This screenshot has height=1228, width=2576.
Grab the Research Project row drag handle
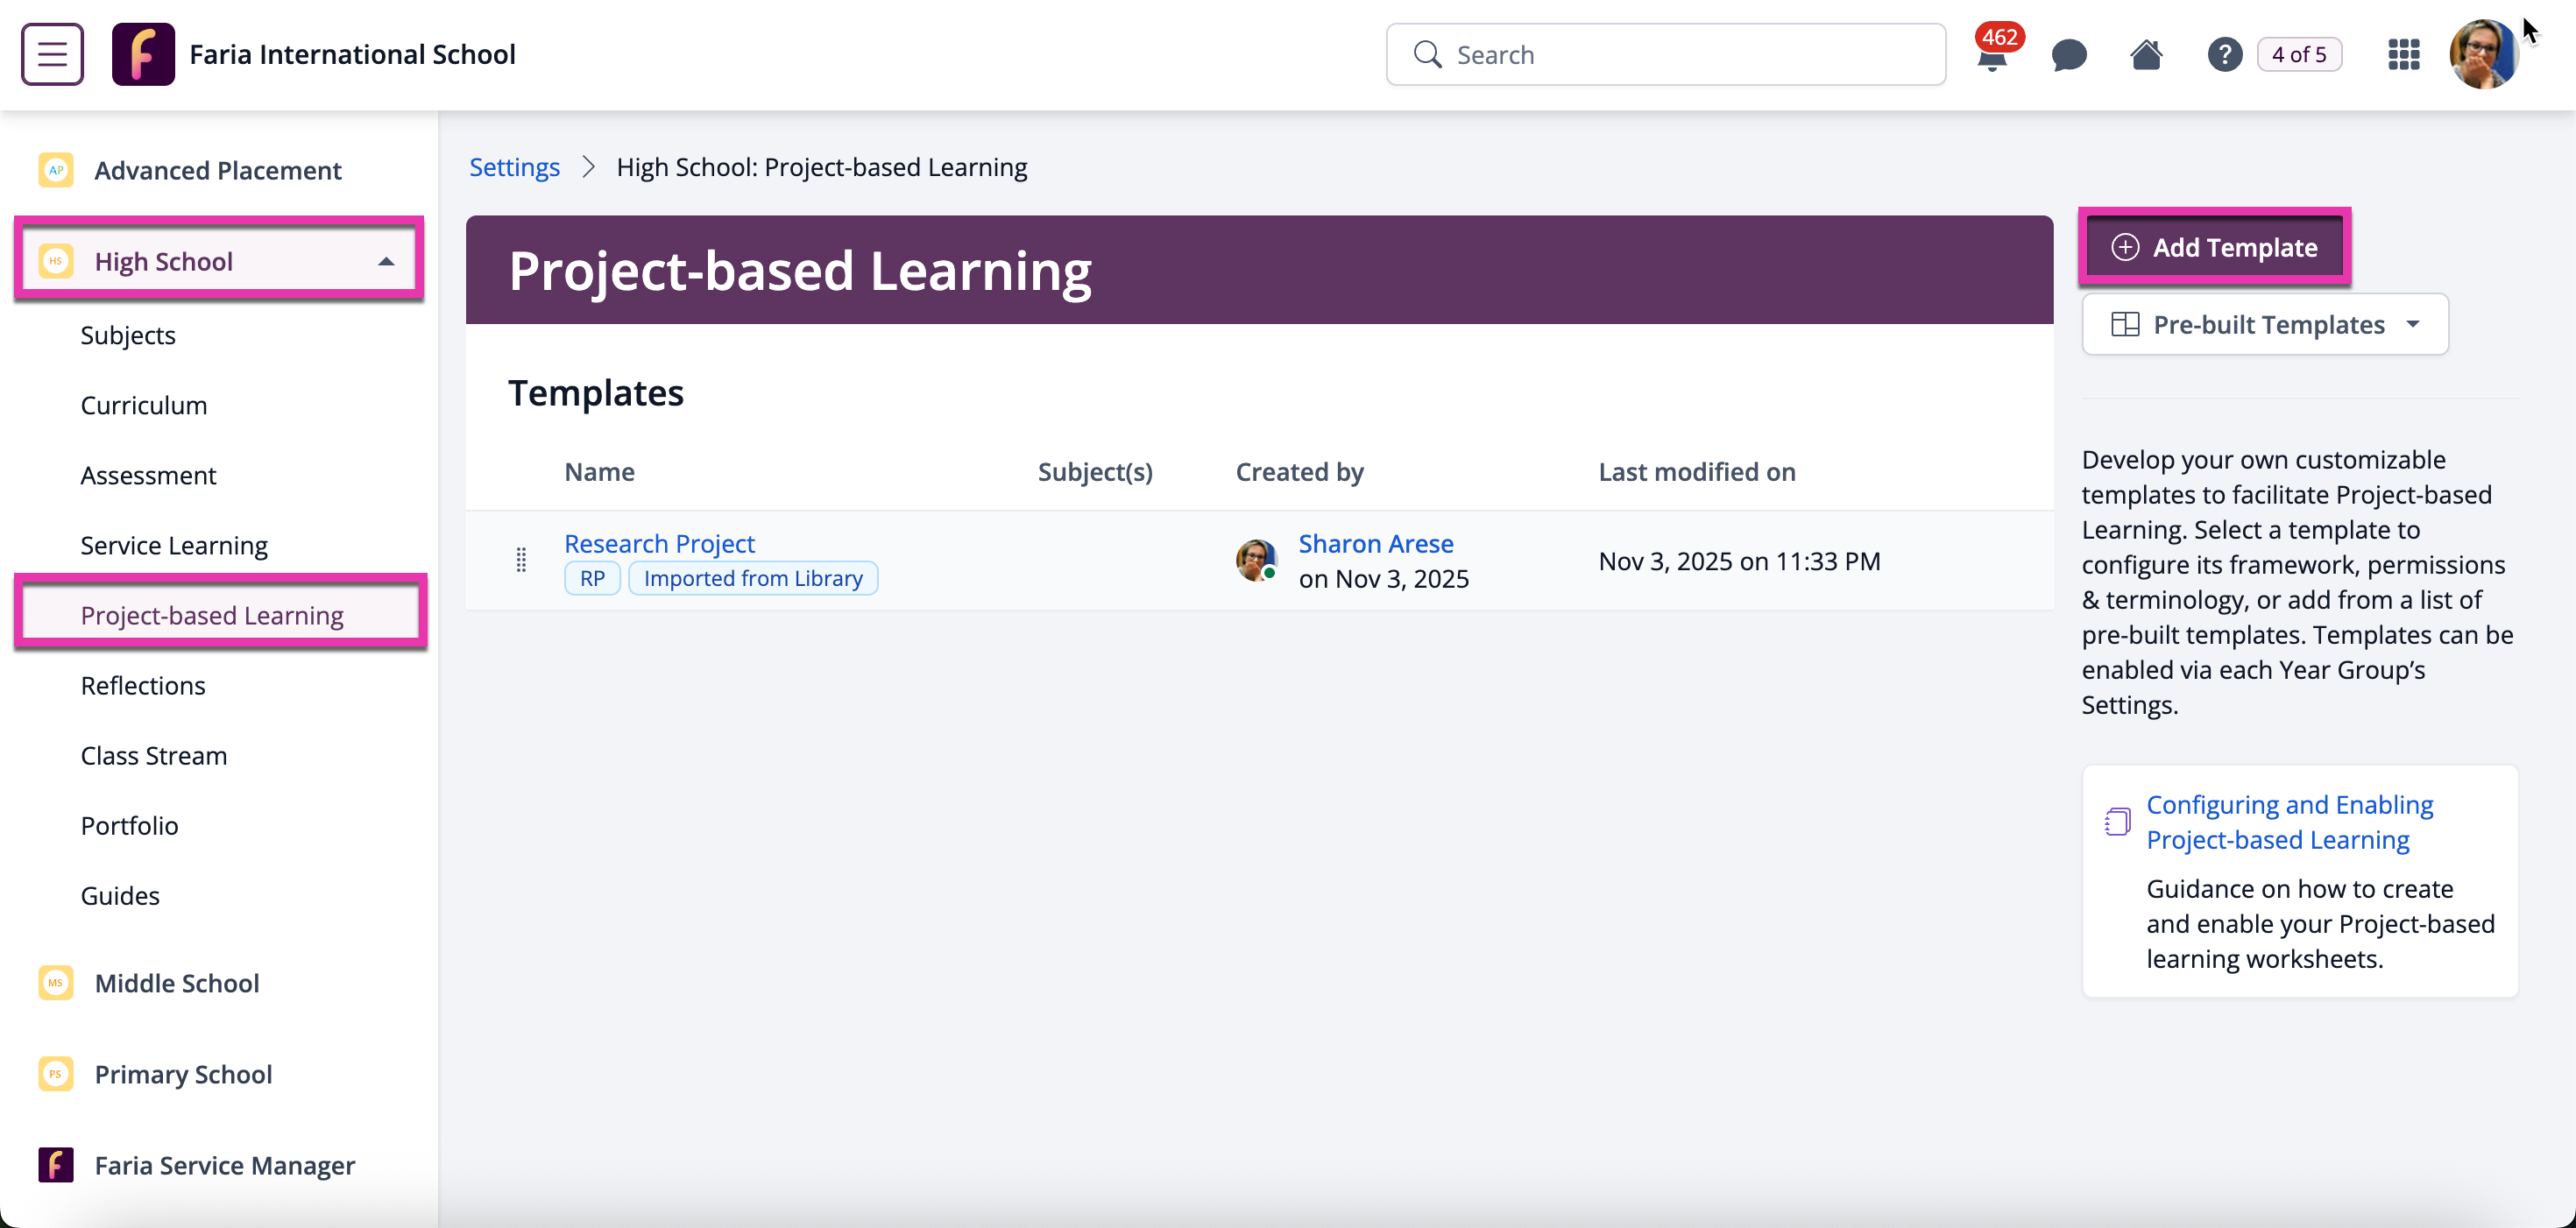tap(521, 560)
